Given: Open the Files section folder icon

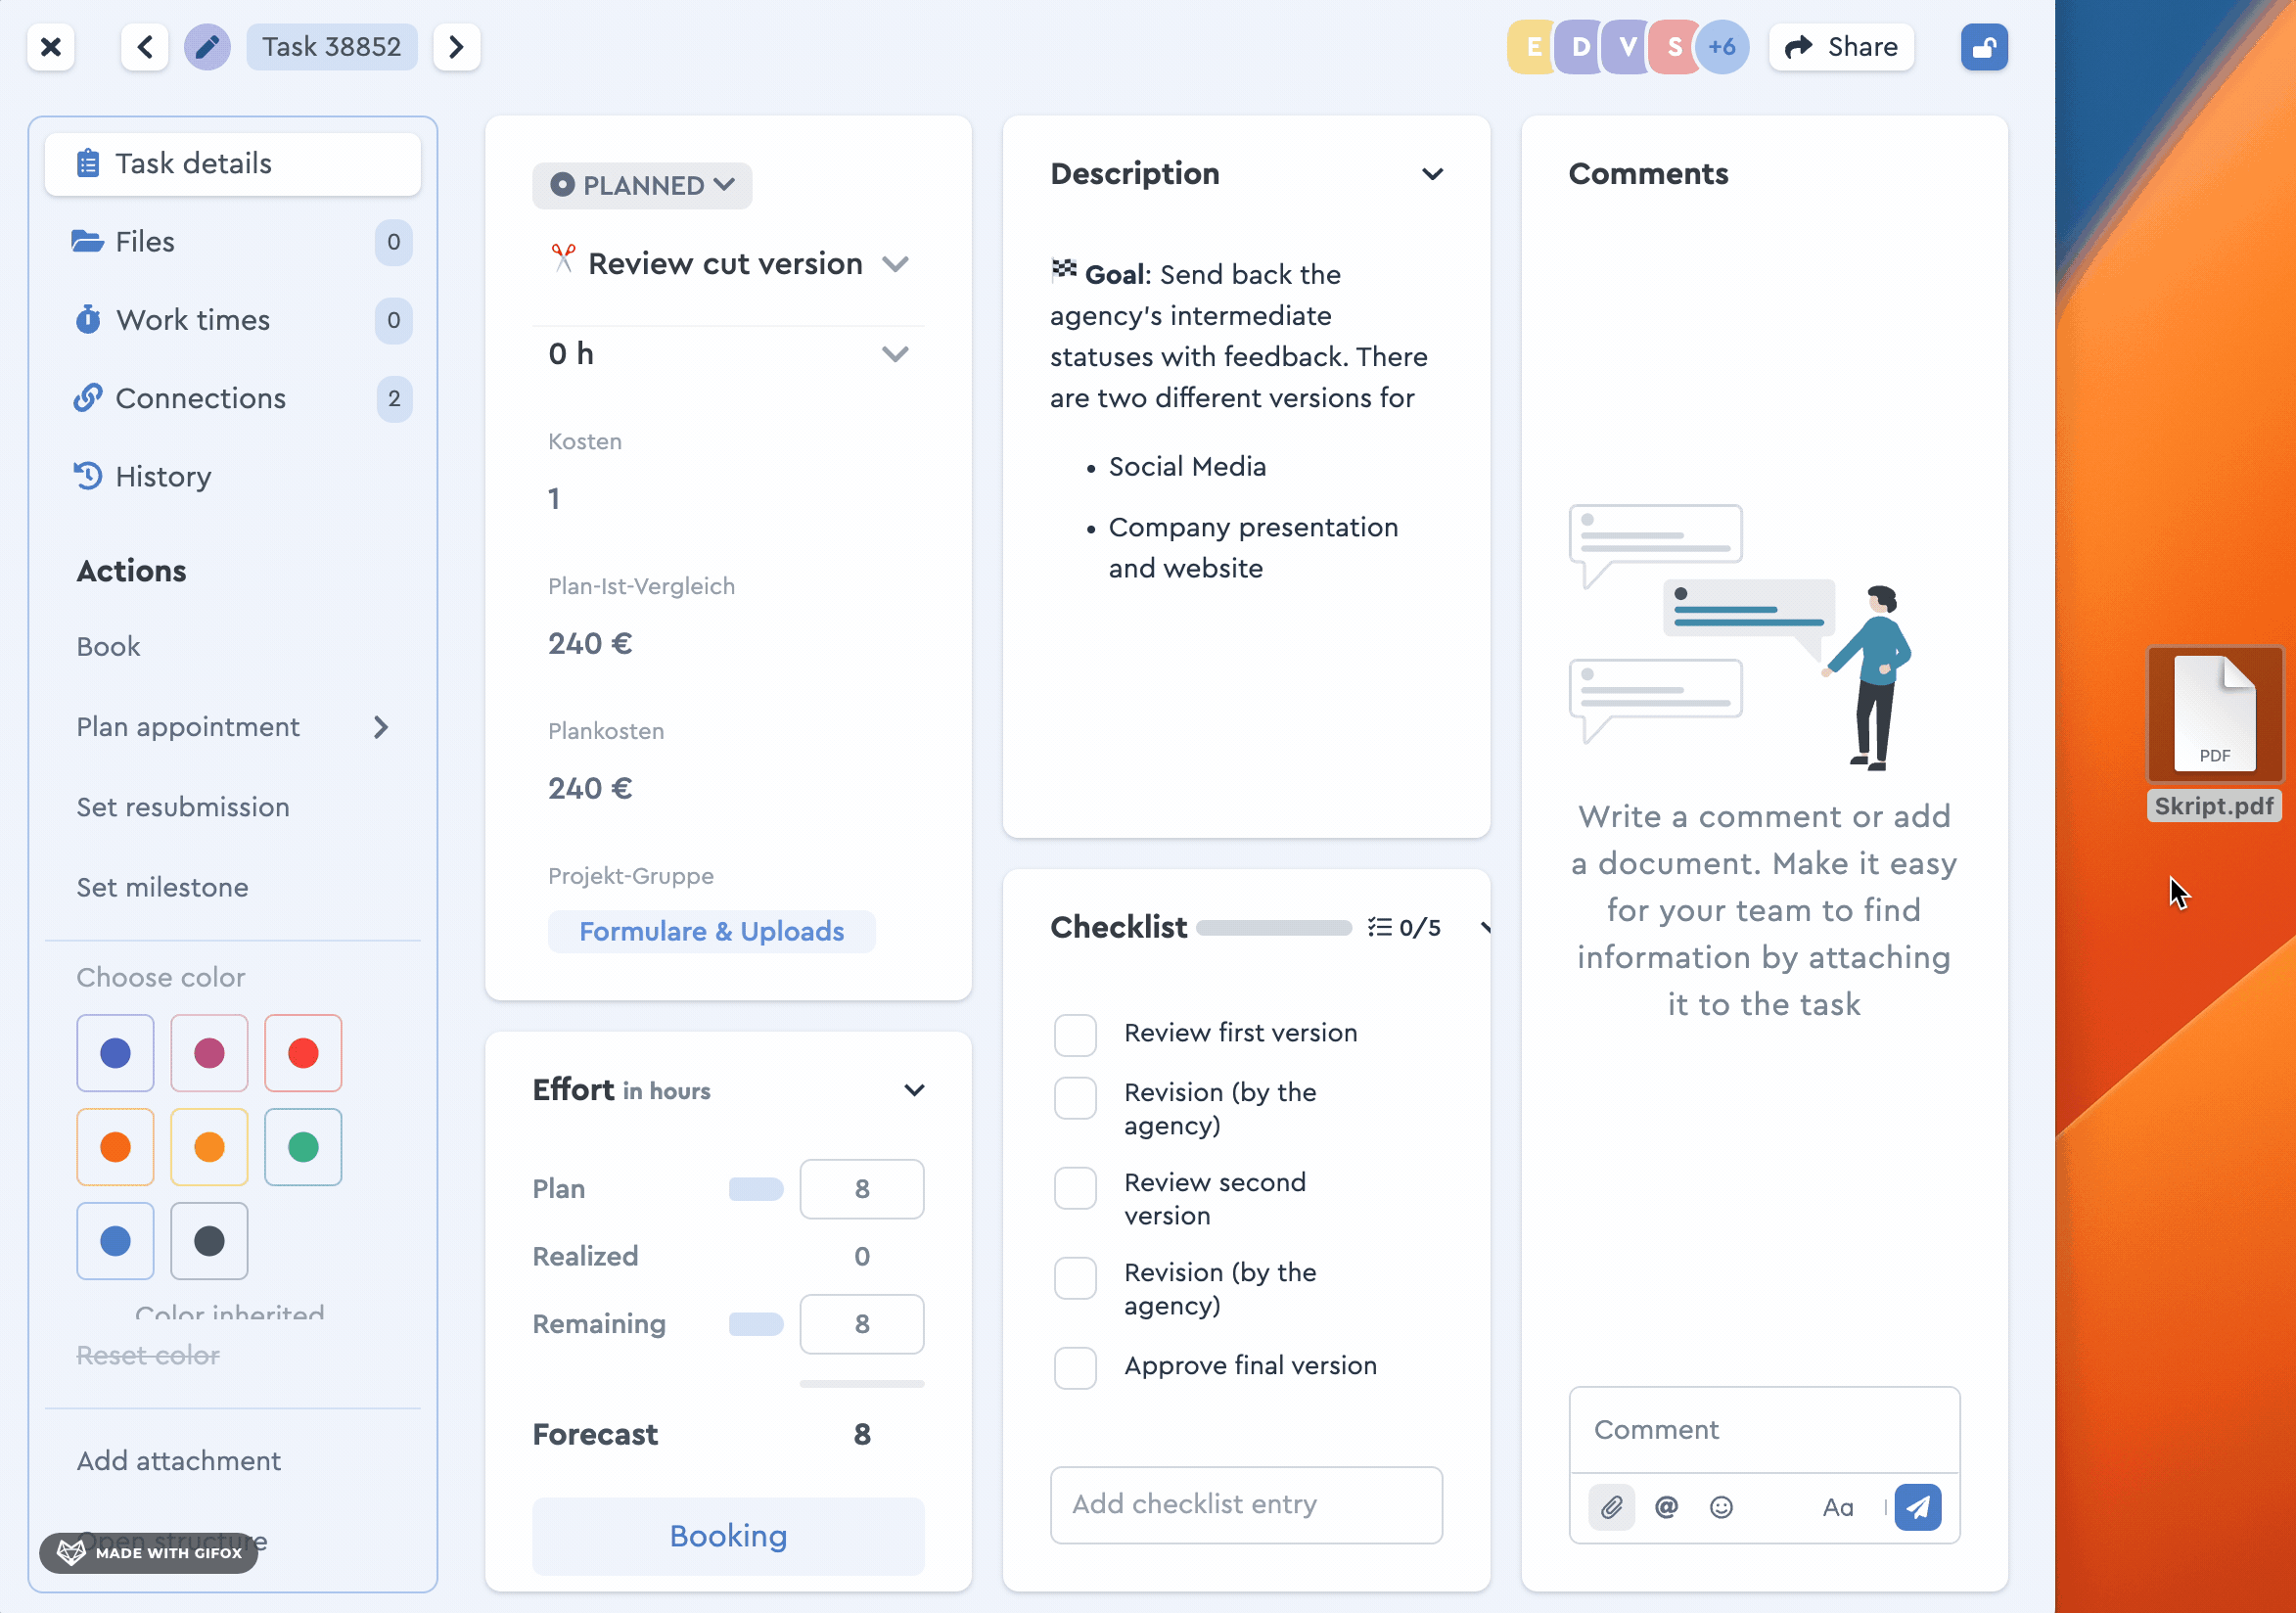Looking at the screenshot, I should [x=88, y=241].
